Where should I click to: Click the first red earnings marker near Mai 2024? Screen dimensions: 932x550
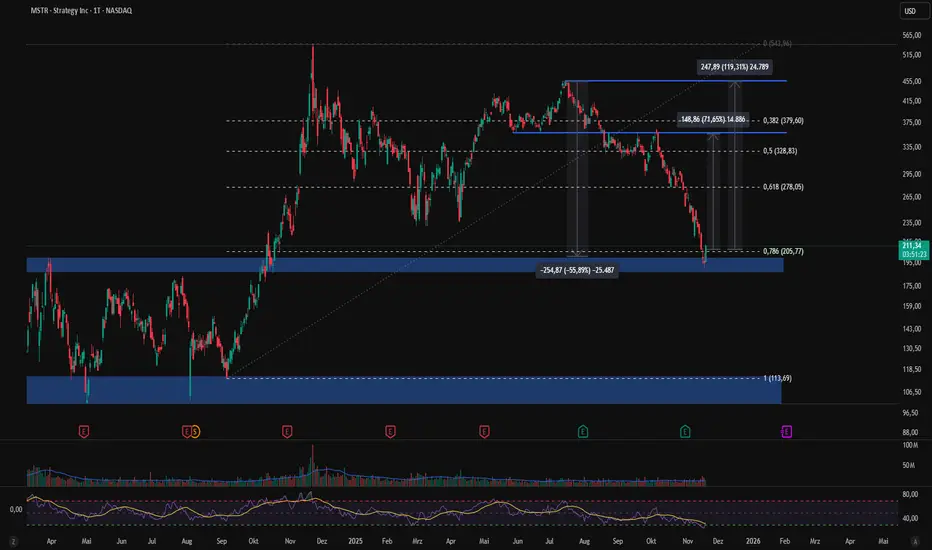click(x=84, y=432)
